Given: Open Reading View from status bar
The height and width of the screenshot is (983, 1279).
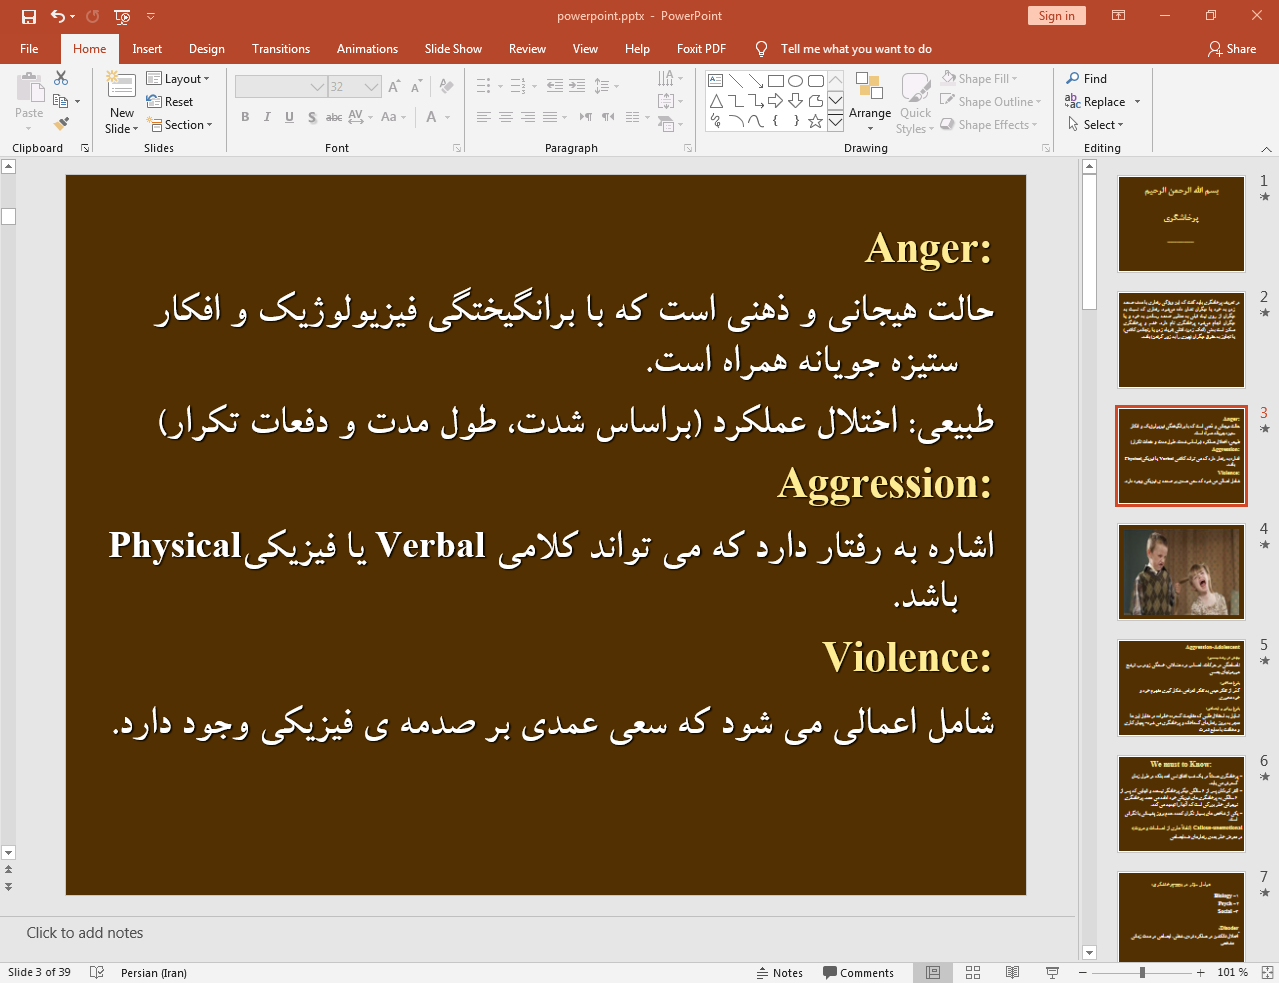Looking at the screenshot, I should pyautogui.click(x=1012, y=972).
